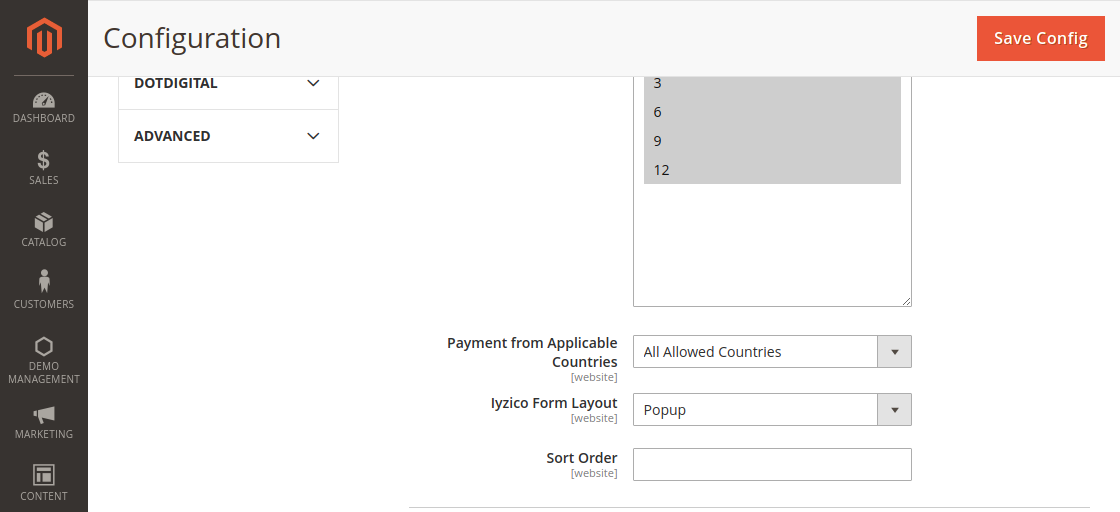Select installment option 6 in list
The image size is (1120, 512).
tap(772, 112)
